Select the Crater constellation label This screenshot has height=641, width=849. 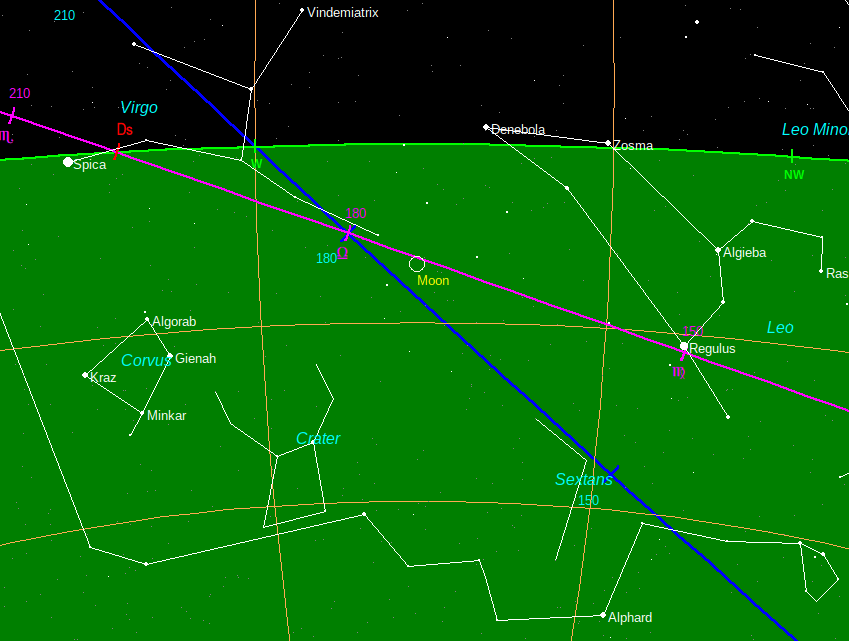click(318, 438)
